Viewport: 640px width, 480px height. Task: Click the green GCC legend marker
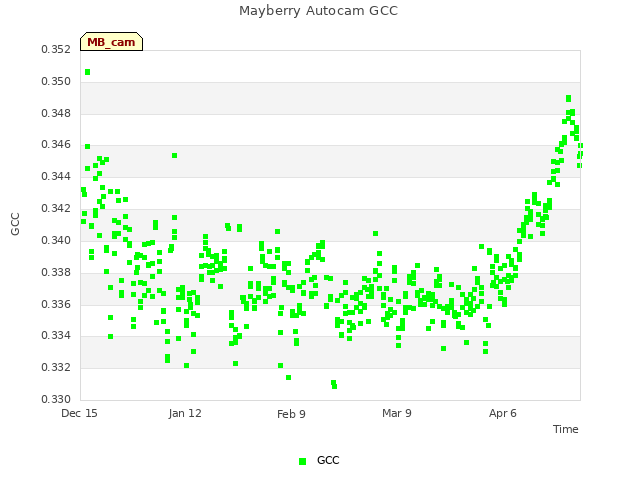(x=302, y=461)
